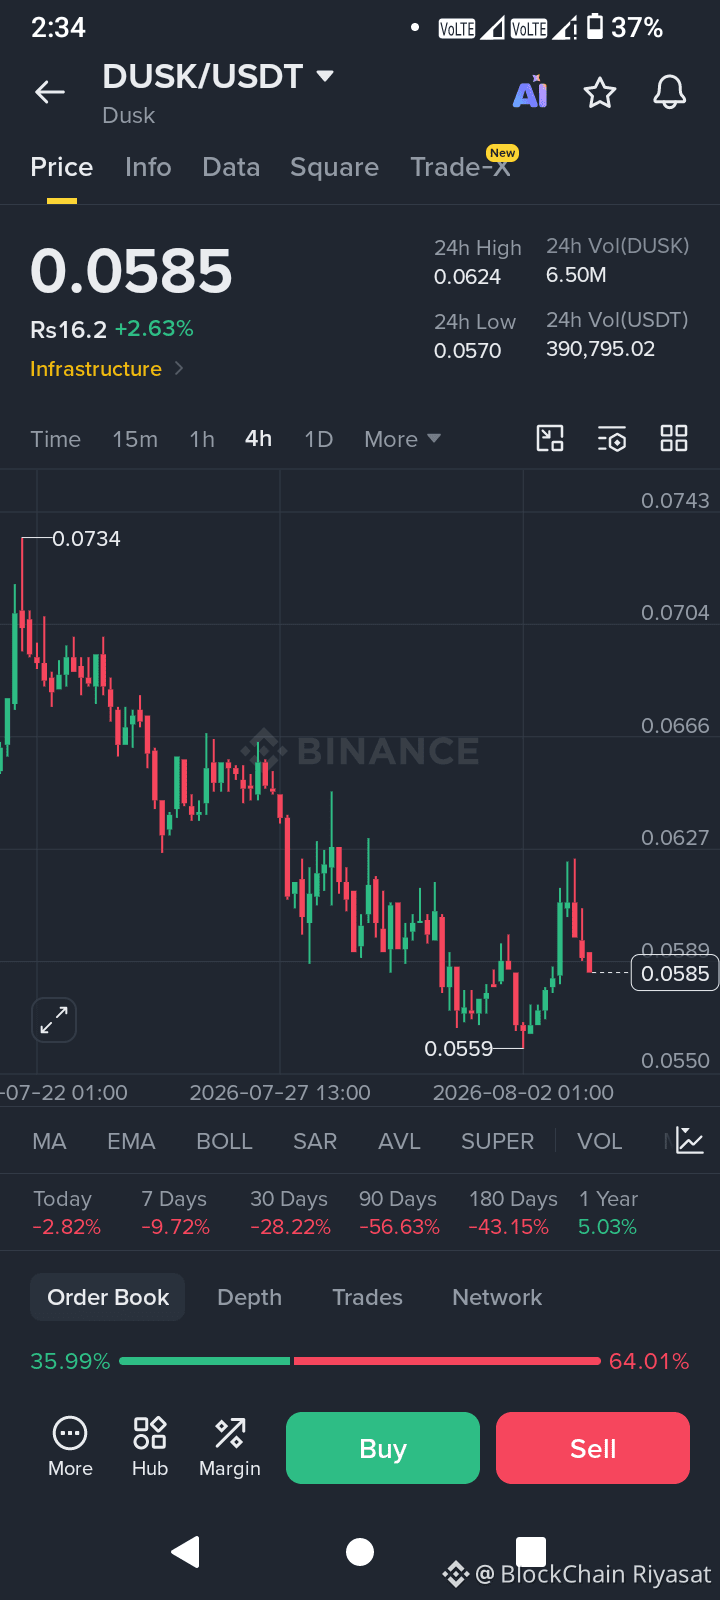The width and height of the screenshot is (720, 1600).
Task: Open the Trades tab
Action: click(367, 1297)
